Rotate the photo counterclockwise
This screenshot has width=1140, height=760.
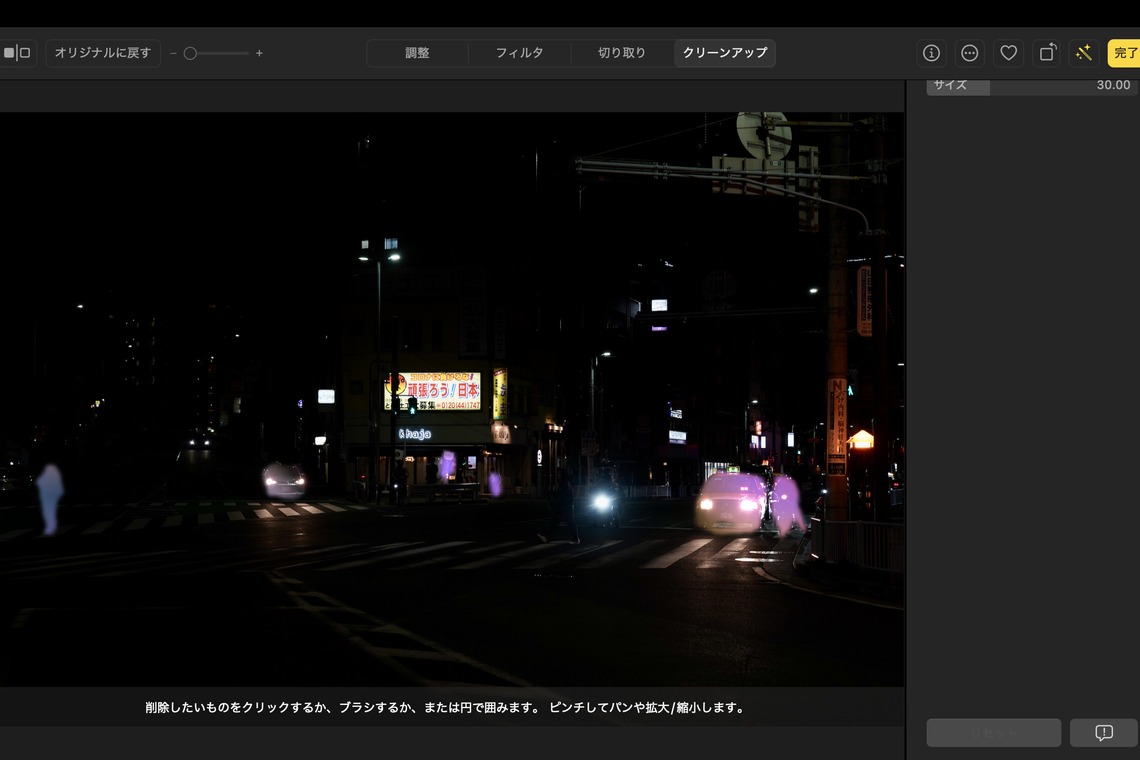(1046, 52)
